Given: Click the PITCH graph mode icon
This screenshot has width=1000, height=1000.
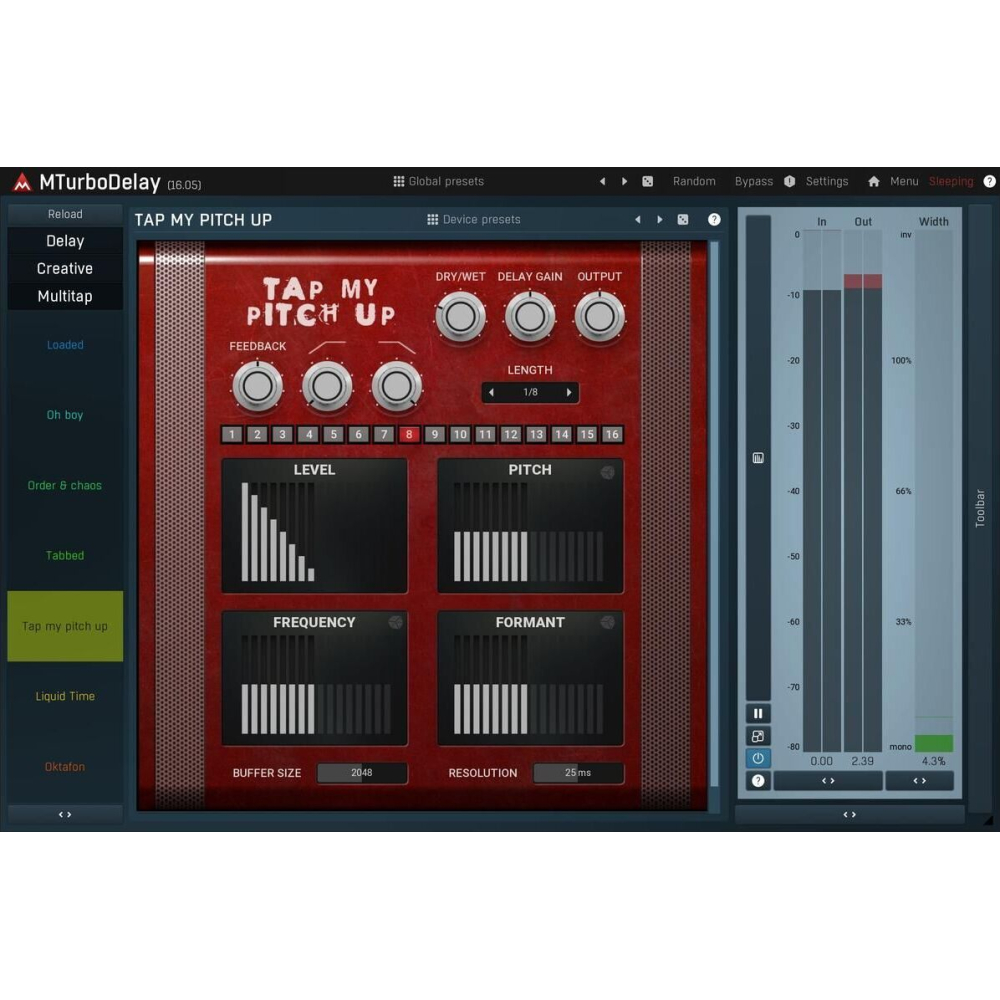Looking at the screenshot, I should point(608,472).
